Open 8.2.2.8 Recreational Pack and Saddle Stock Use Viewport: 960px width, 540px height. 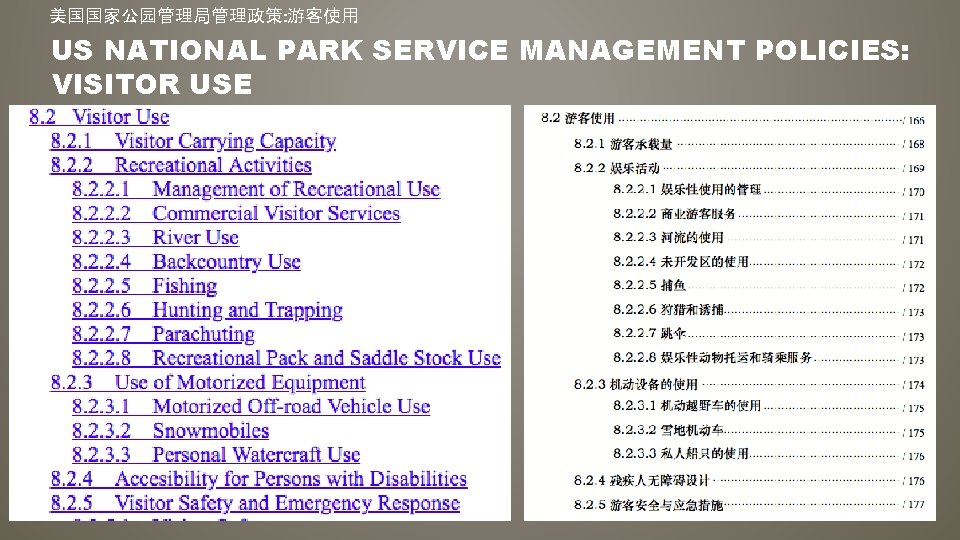286,358
